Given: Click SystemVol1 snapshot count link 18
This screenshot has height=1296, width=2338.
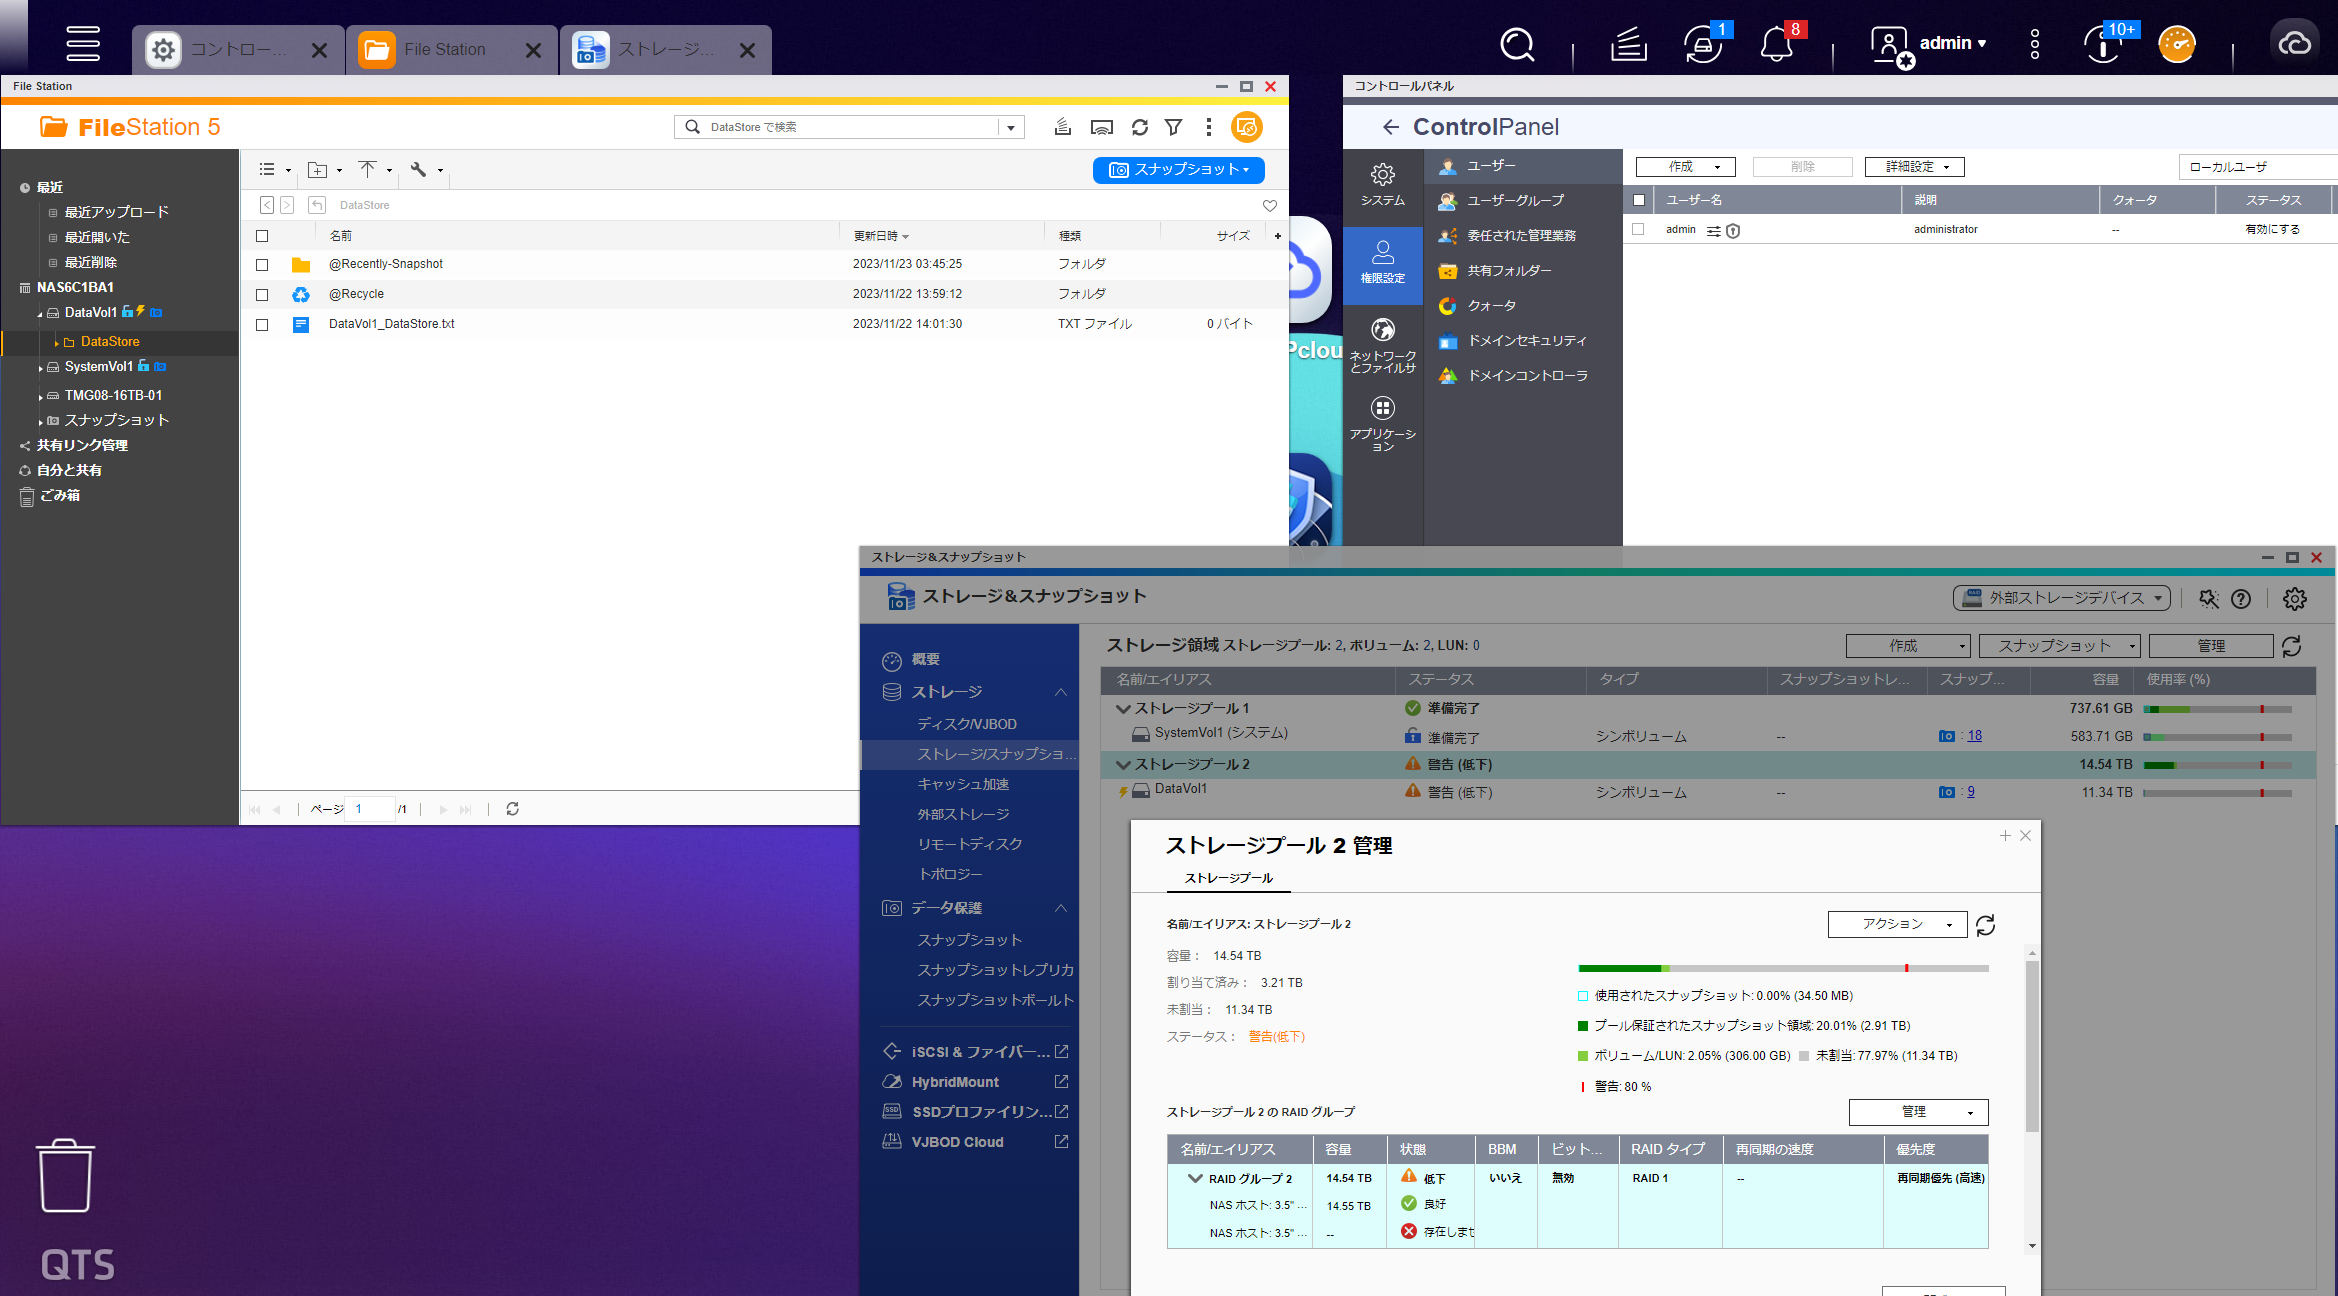Looking at the screenshot, I should point(1974,736).
